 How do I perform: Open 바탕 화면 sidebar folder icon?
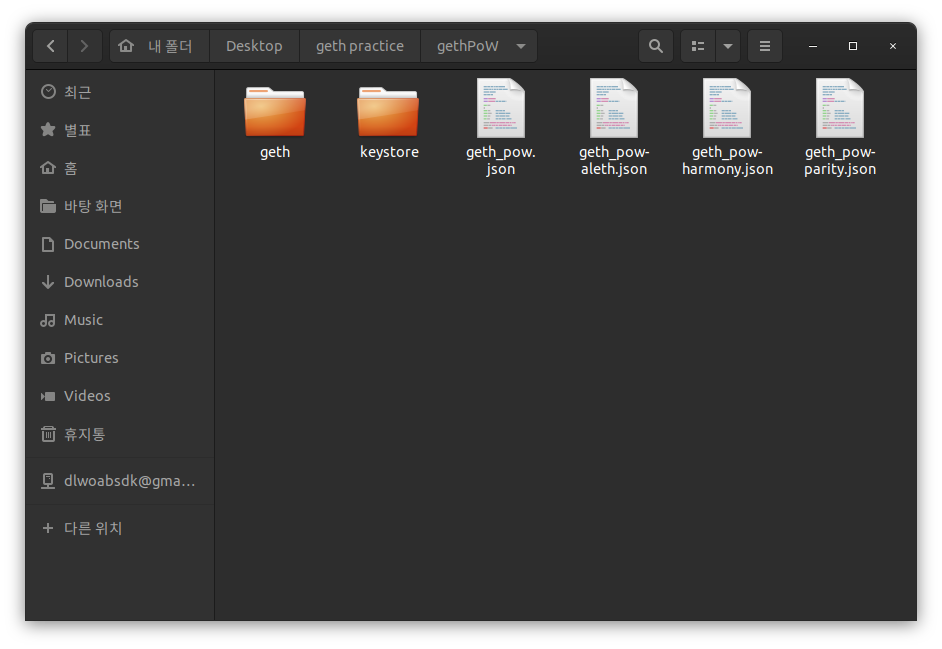48,206
